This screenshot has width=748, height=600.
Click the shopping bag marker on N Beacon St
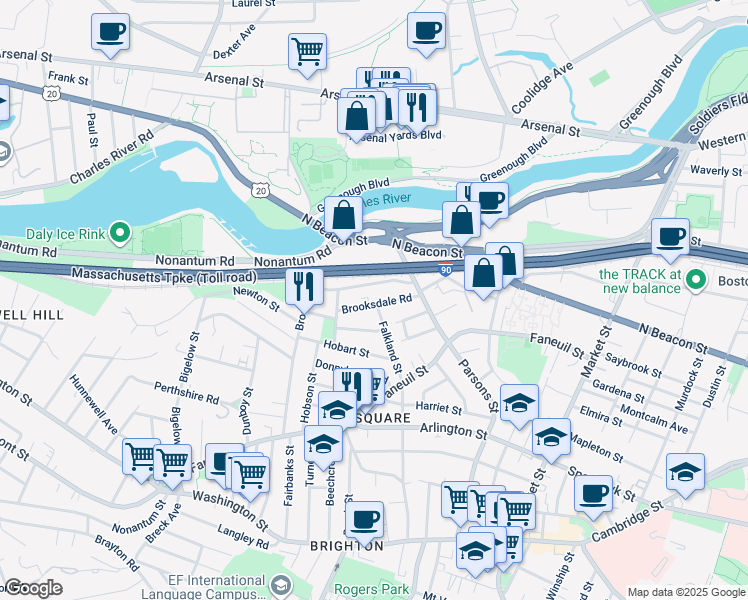point(343,219)
